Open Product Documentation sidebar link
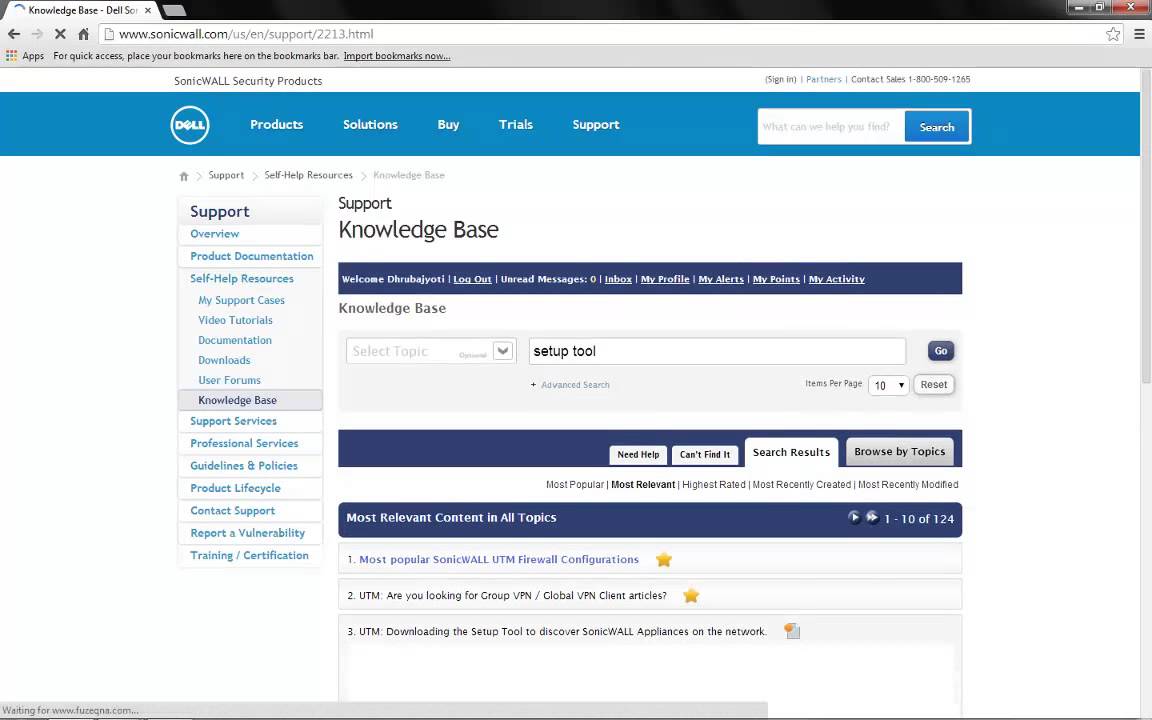This screenshot has width=1152, height=720. [251, 256]
